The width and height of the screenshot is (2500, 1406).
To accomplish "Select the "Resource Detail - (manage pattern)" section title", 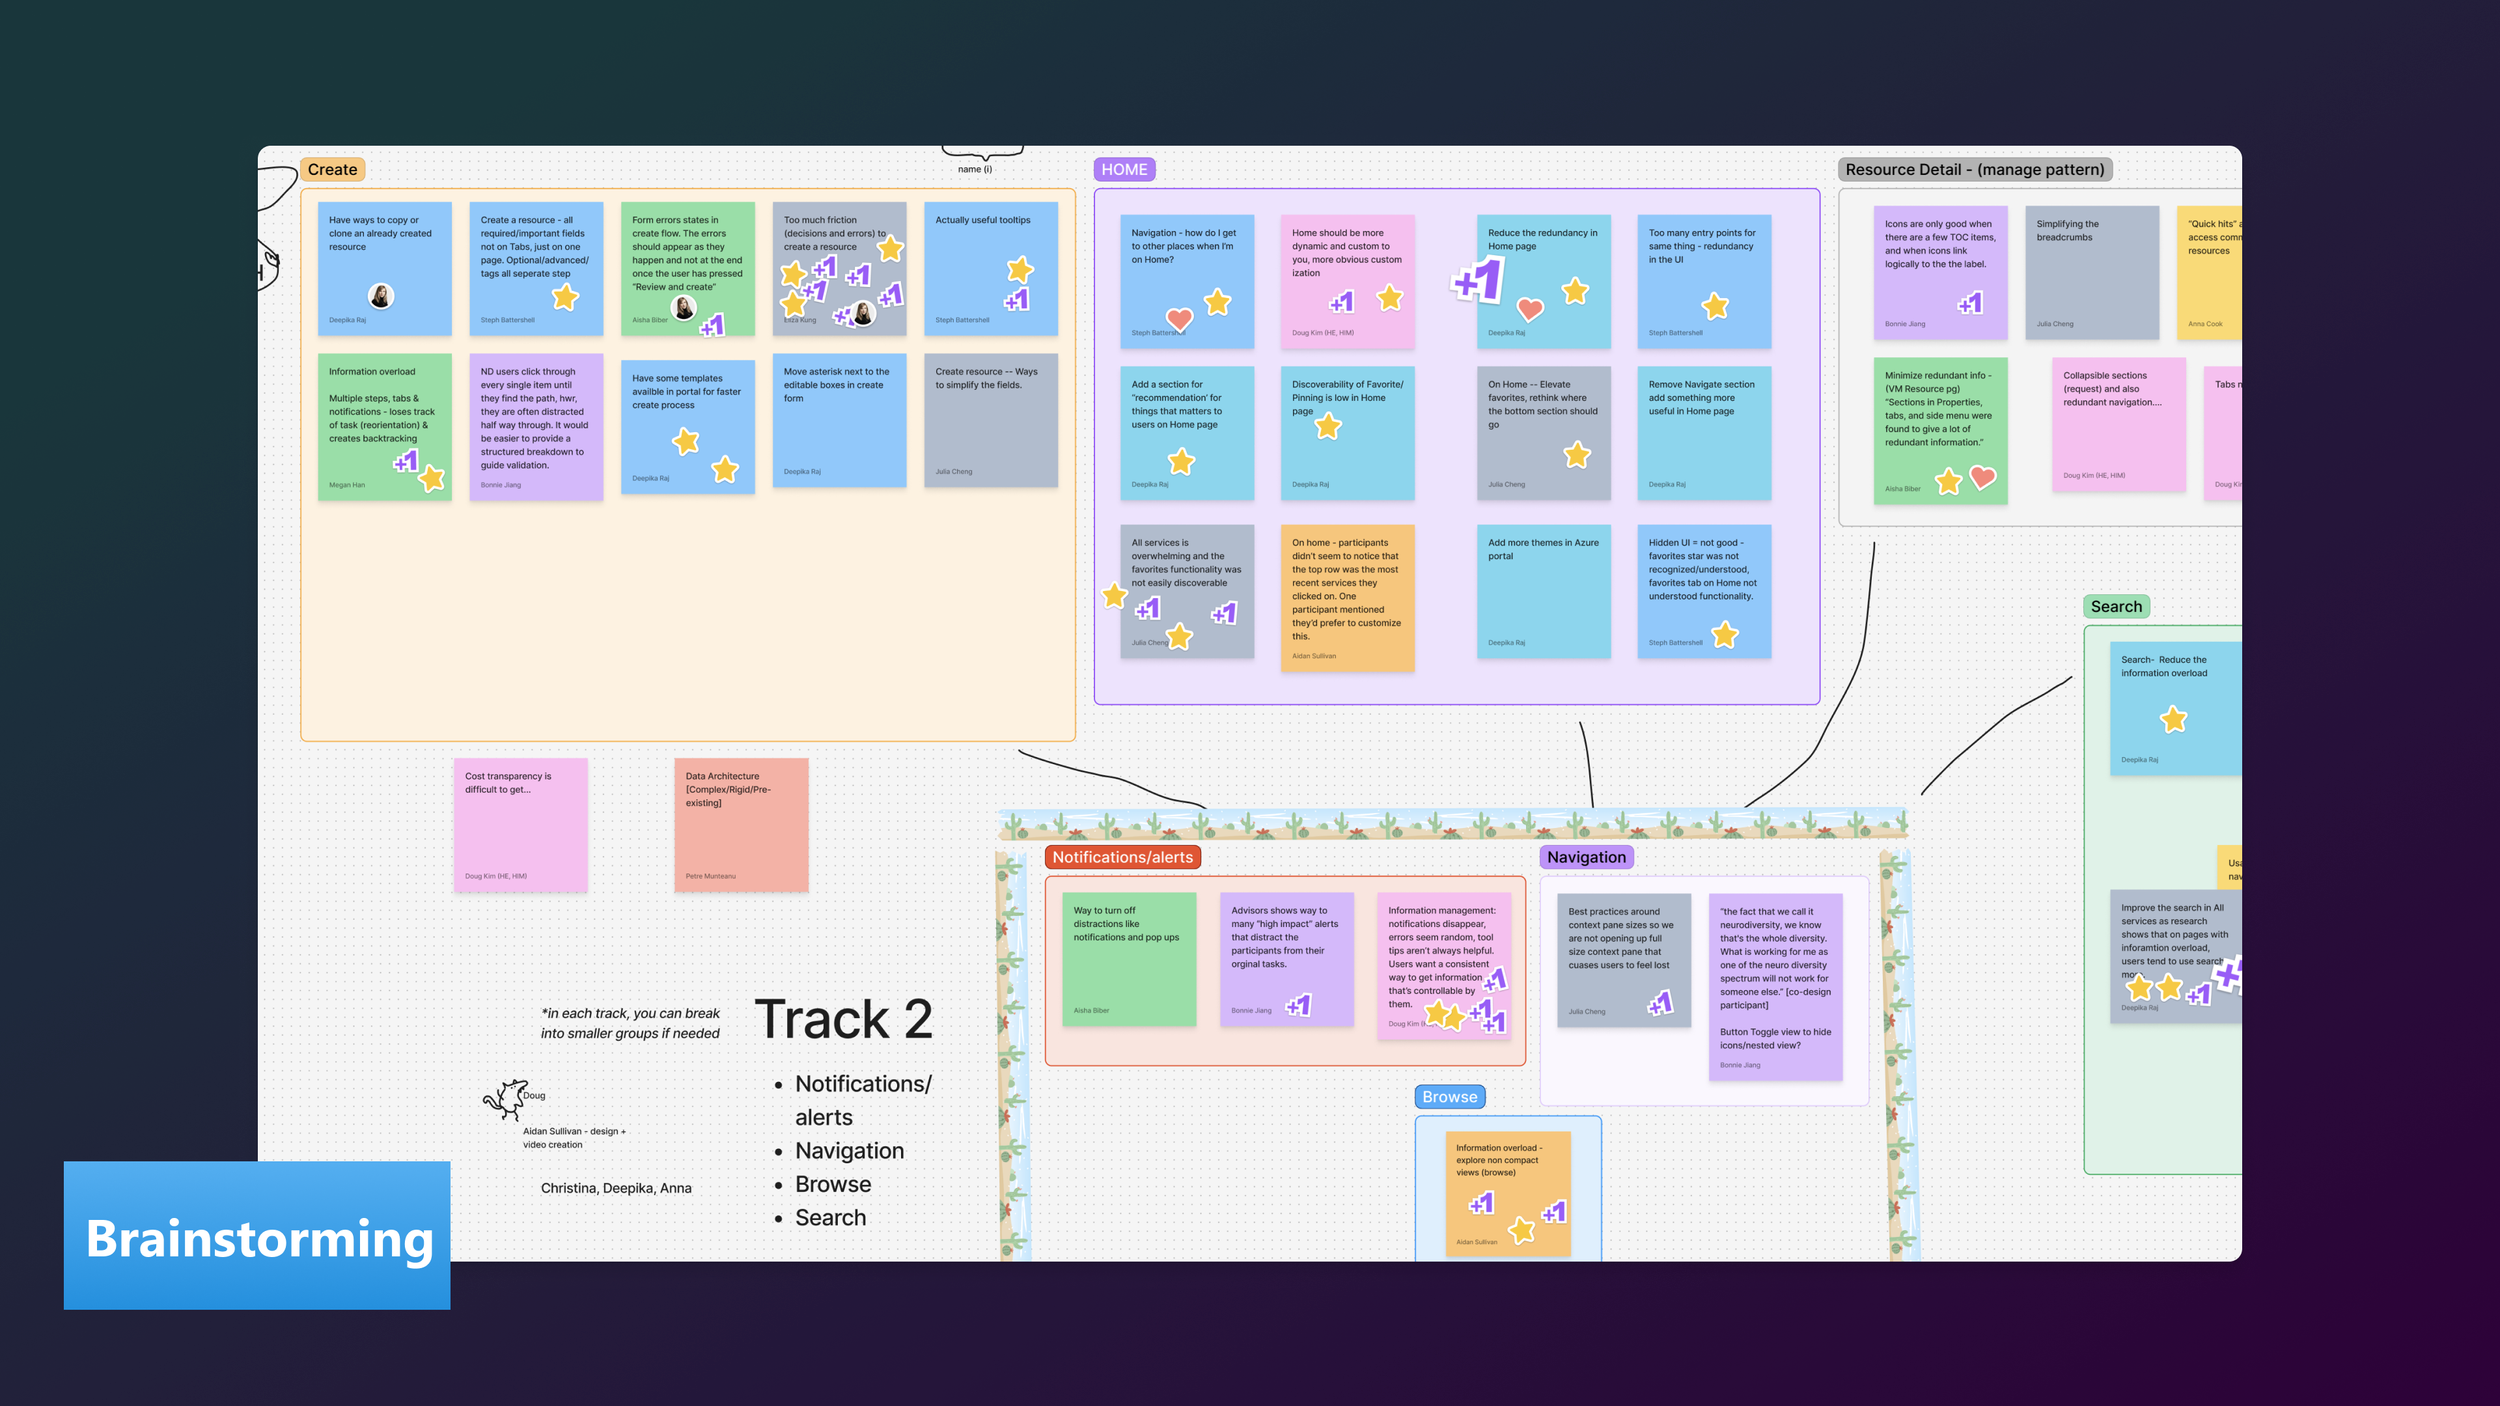I will coord(1974,170).
